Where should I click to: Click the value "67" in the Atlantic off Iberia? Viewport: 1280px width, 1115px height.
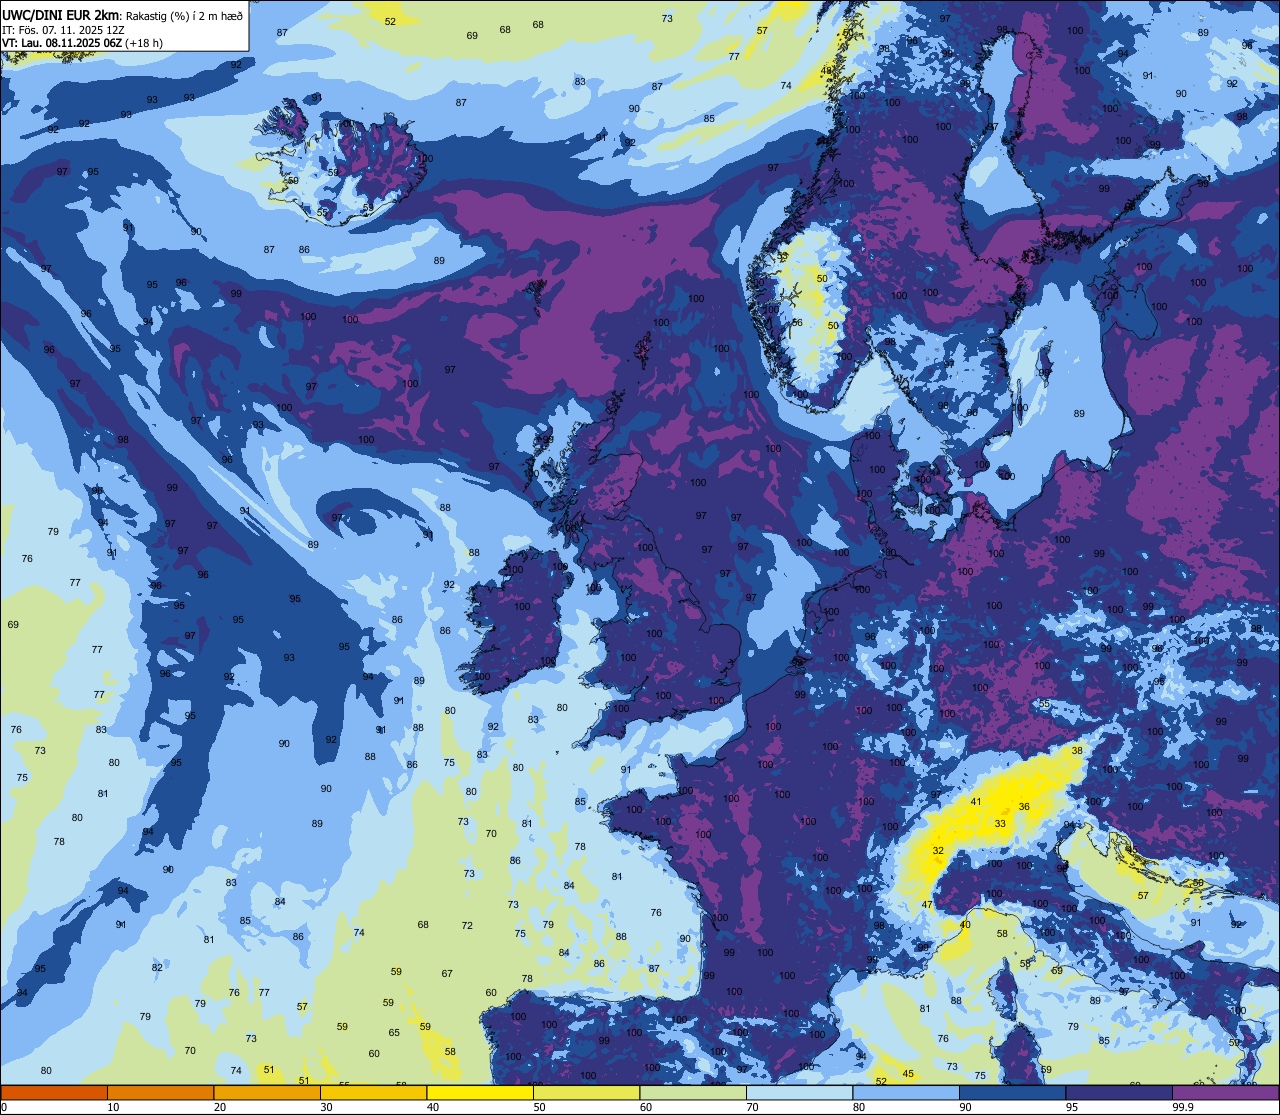[447, 974]
